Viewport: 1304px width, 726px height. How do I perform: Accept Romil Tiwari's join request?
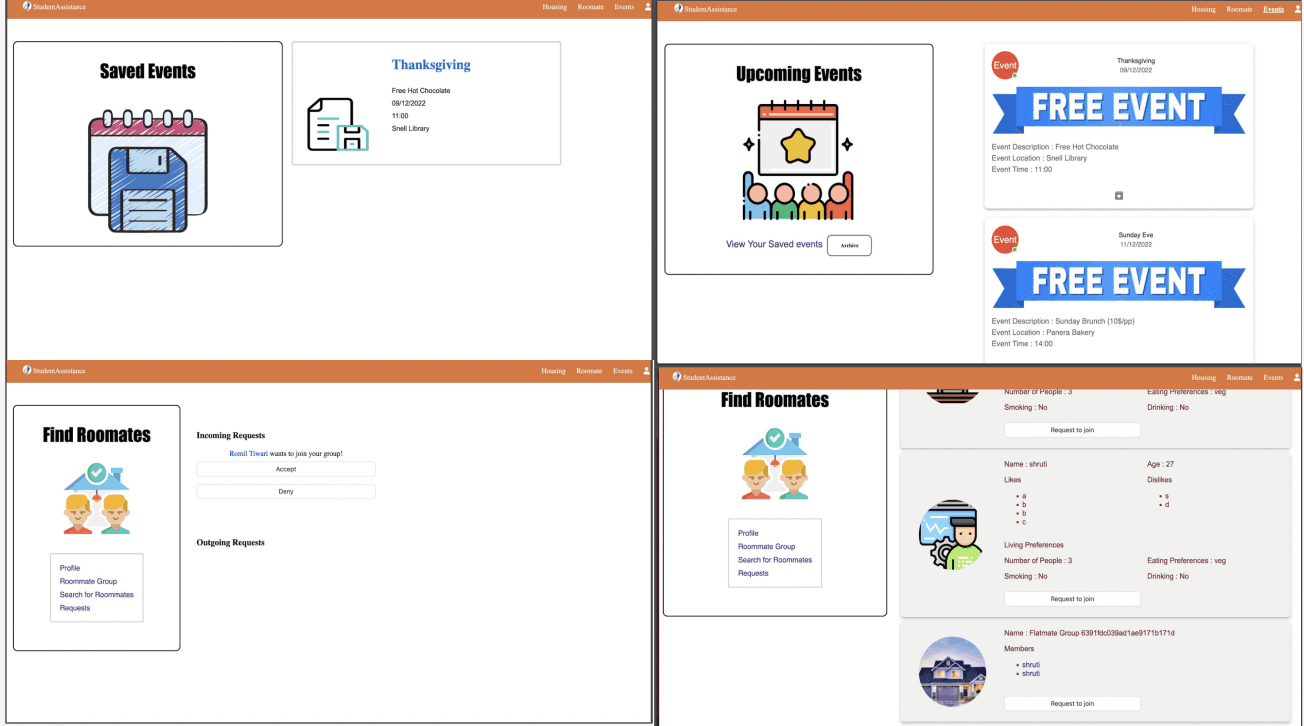[286, 469]
